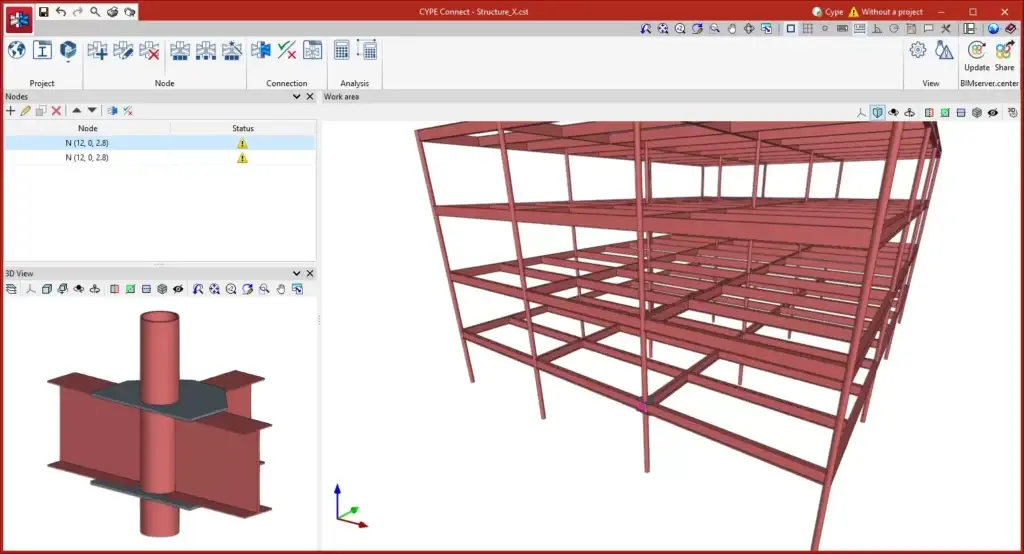Image resolution: width=1024 pixels, height=554 pixels.
Task: Click the undo arrow in quick access
Action: [x=60, y=12]
